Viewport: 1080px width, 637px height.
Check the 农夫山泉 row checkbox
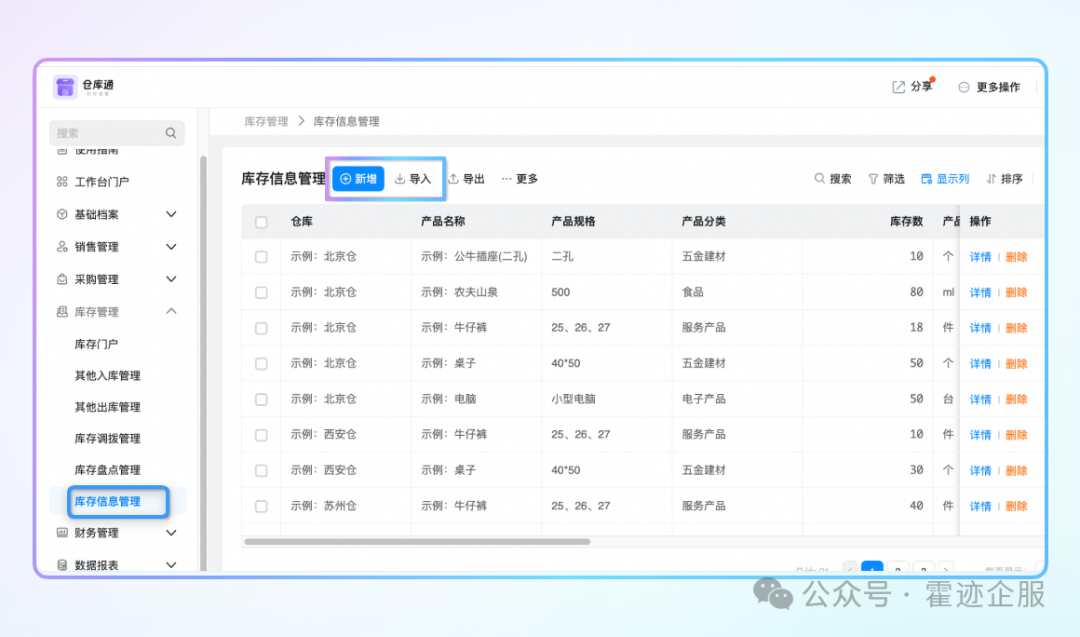(261, 293)
